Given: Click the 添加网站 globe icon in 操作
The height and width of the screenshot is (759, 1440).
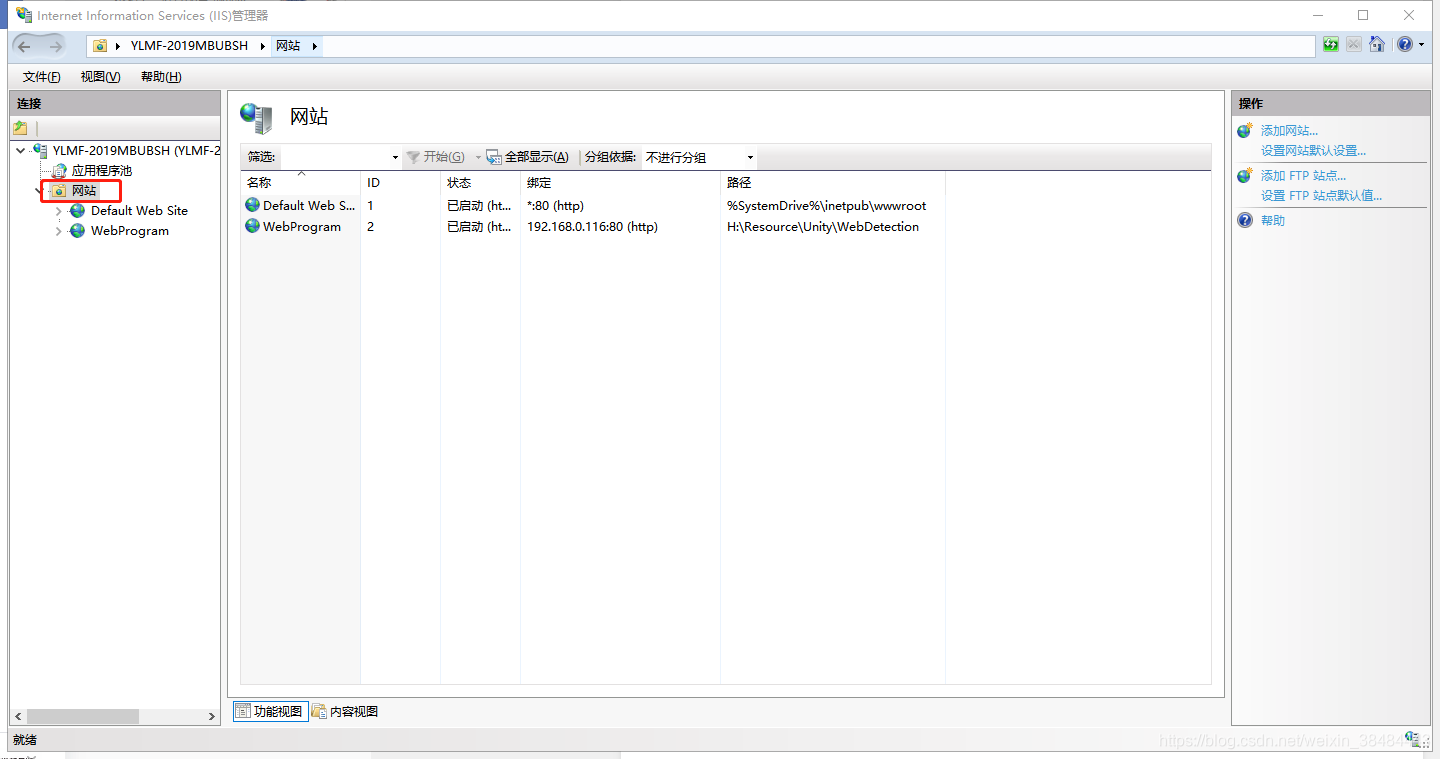Looking at the screenshot, I should 1245,131.
